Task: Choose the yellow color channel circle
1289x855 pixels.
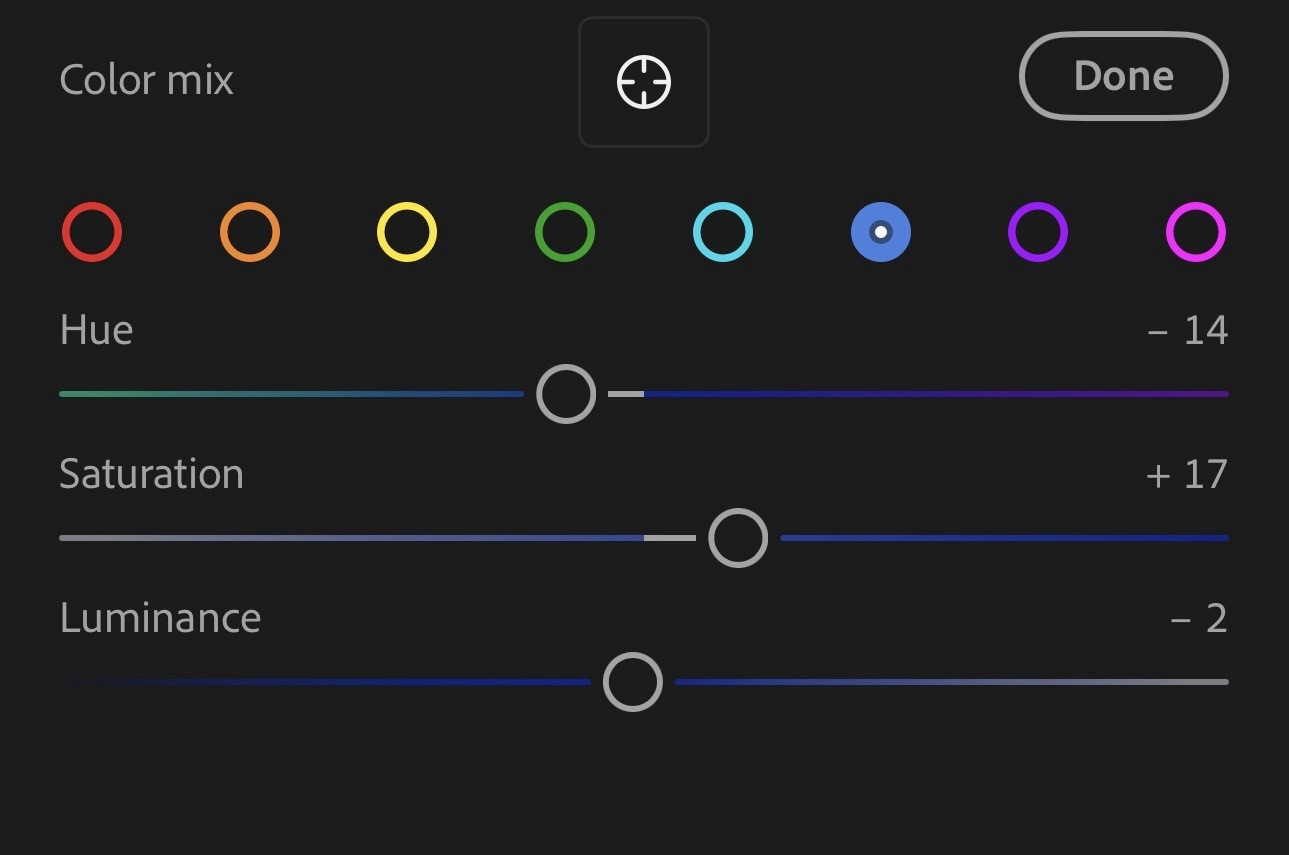Action: click(x=407, y=232)
